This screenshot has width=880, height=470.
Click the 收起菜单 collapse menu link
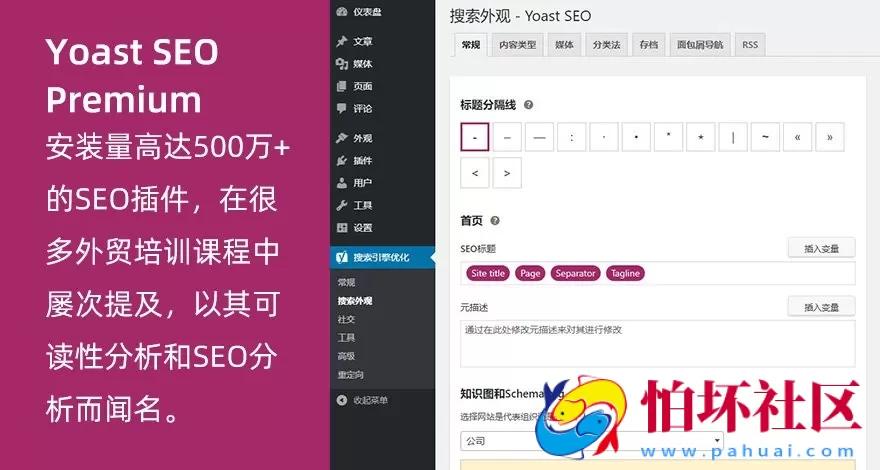[x=370, y=400]
